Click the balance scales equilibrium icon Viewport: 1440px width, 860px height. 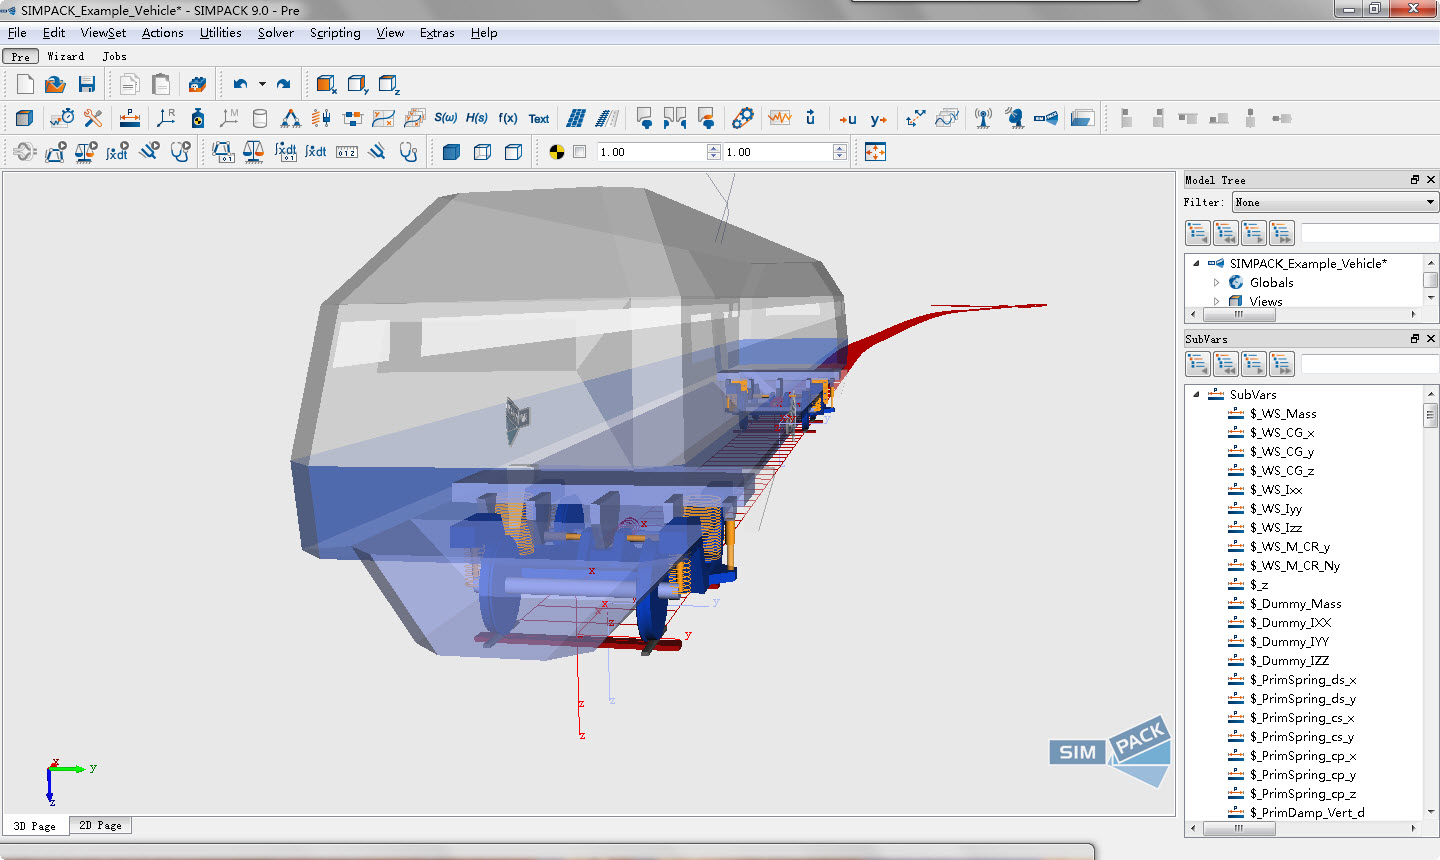(x=254, y=152)
